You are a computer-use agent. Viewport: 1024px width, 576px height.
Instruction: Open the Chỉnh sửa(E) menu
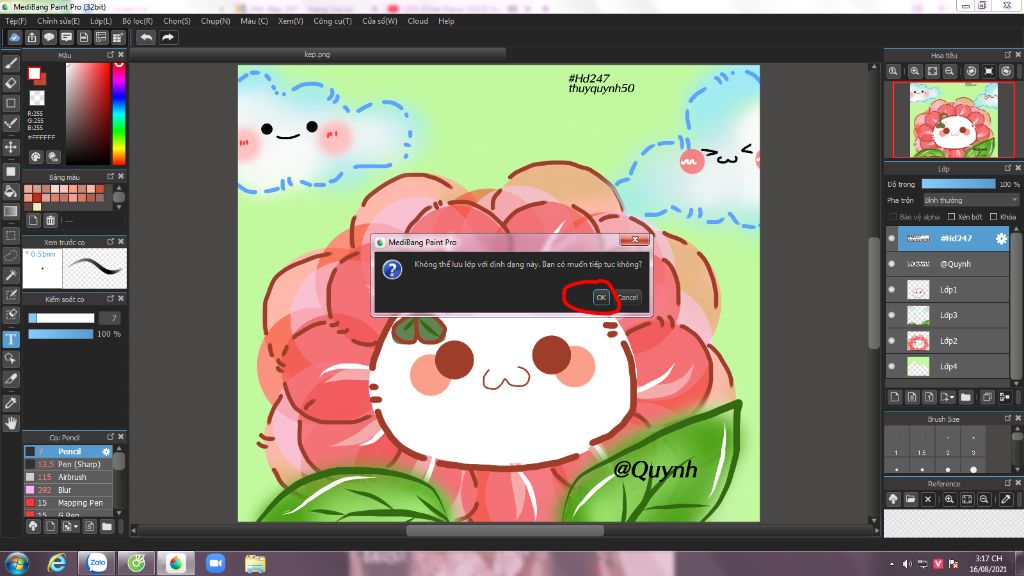58,21
